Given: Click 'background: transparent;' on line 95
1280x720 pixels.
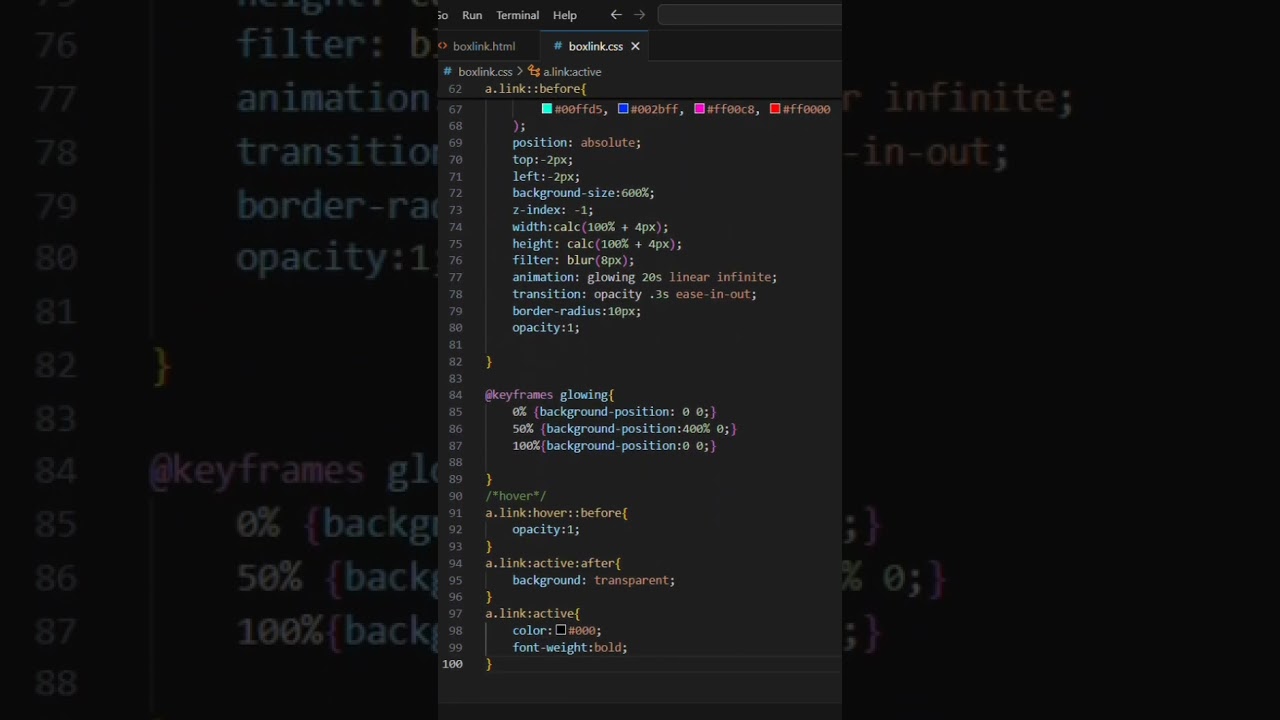Looking at the screenshot, I should click(594, 580).
